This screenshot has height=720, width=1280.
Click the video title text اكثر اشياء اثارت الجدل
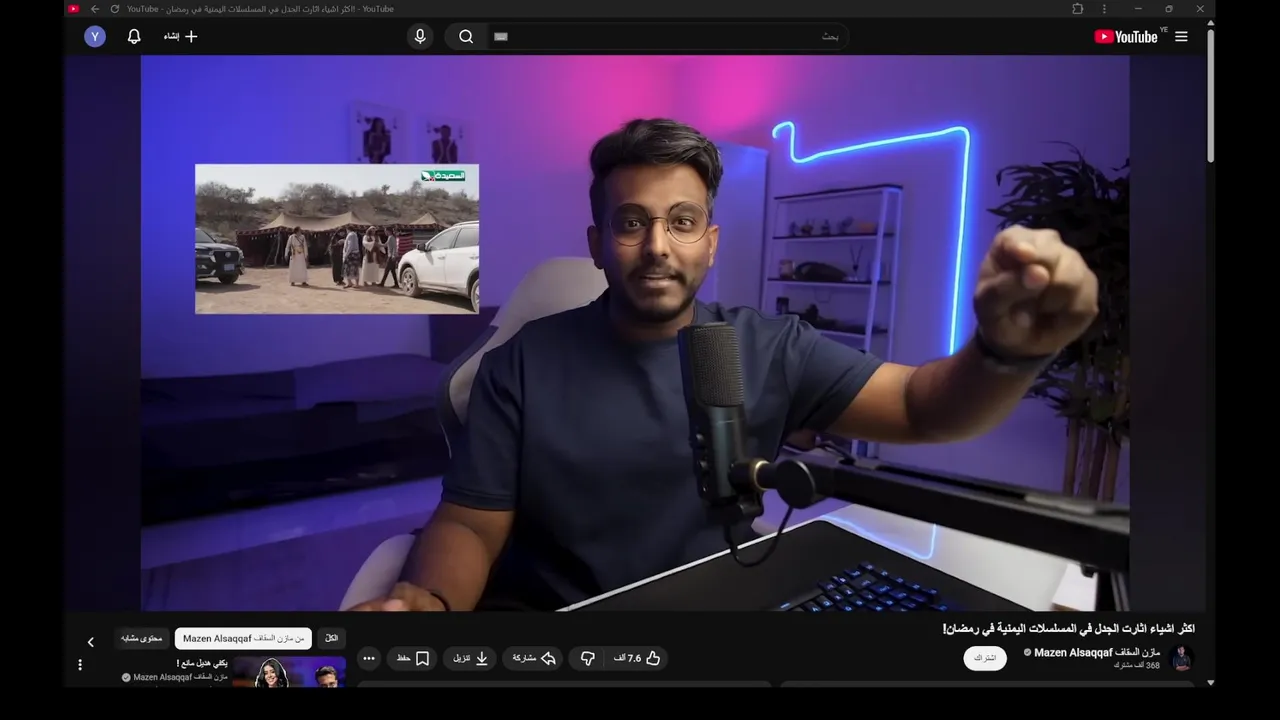coord(1069,629)
